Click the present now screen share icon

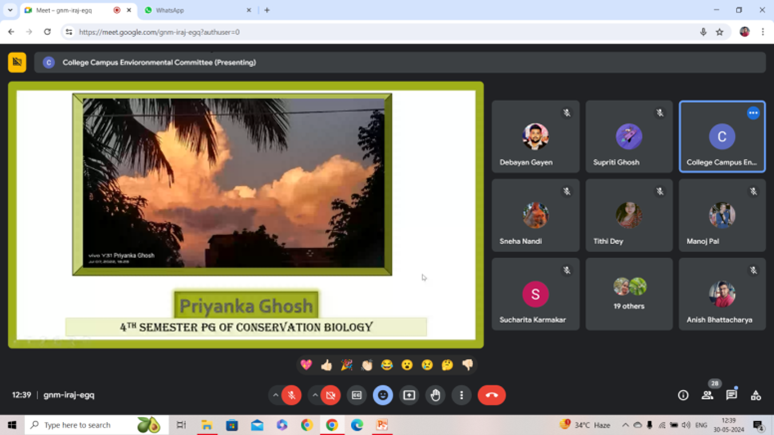409,395
